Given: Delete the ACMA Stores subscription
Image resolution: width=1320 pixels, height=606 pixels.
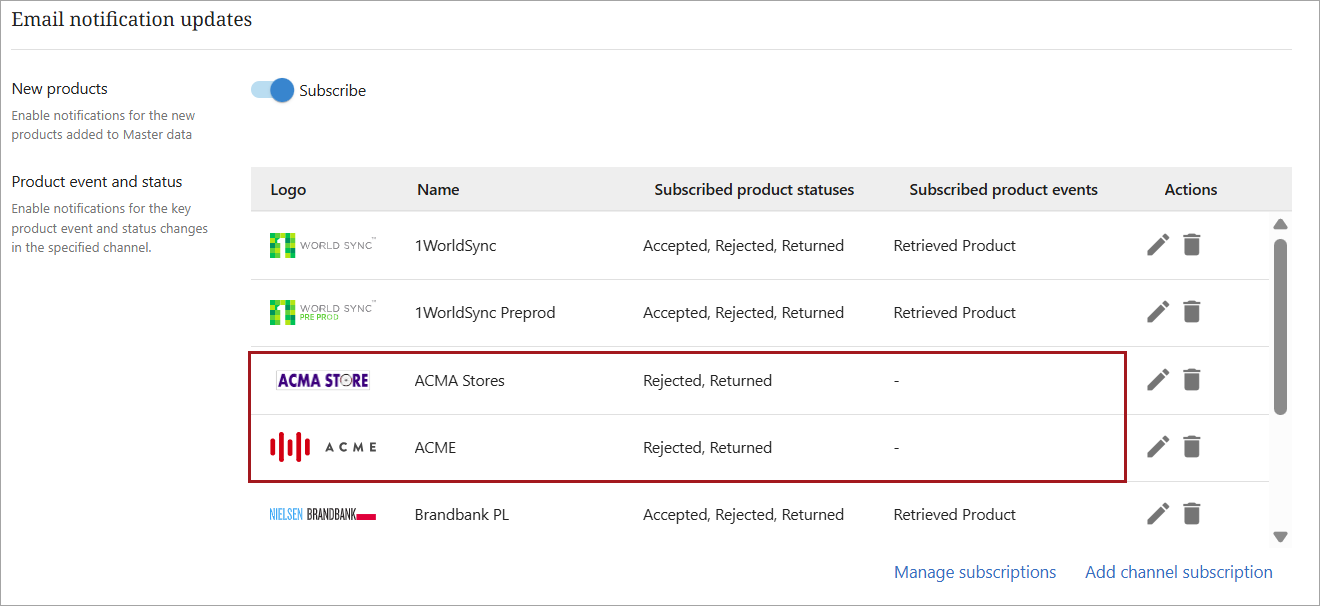Looking at the screenshot, I should pos(1191,380).
